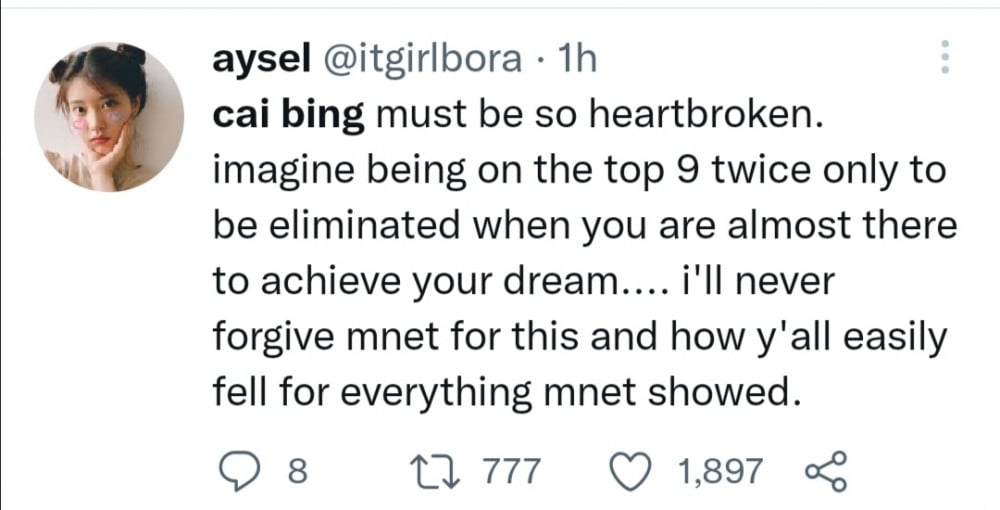Click the bold cai bing text
Screen dimensions: 1000x510
click(x=288, y=115)
